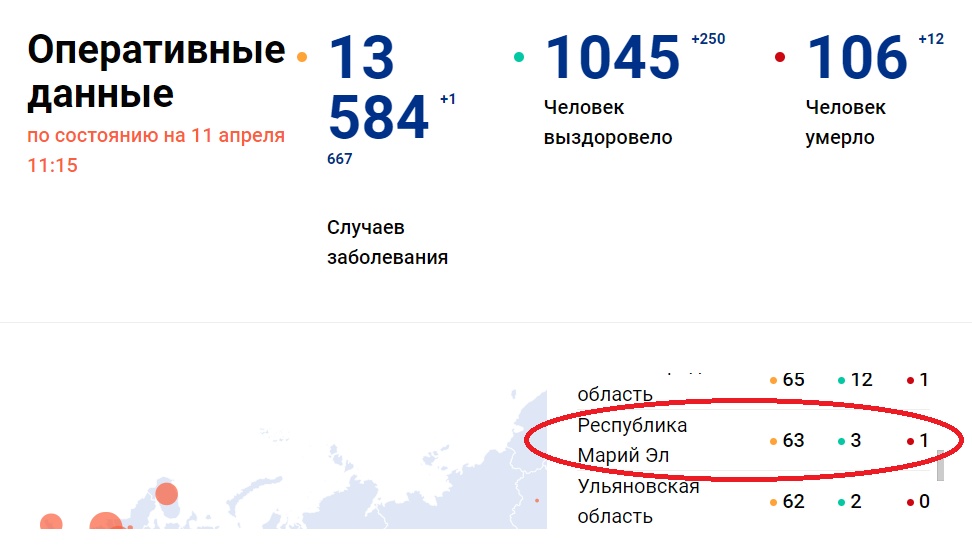Image resolution: width=972 pixels, height=549 pixels.
Task: Select the Ульяновская область region
Action: pyautogui.click(x=638, y=501)
